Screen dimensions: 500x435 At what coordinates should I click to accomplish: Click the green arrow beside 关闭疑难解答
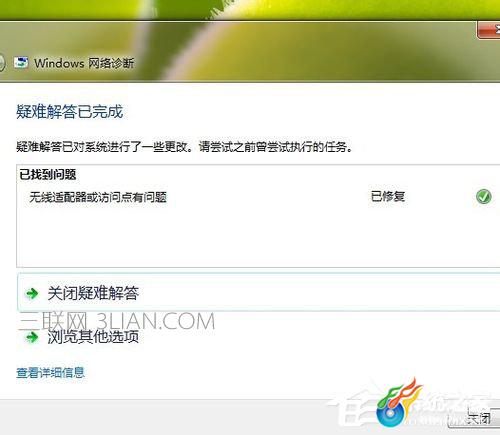tap(32, 294)
